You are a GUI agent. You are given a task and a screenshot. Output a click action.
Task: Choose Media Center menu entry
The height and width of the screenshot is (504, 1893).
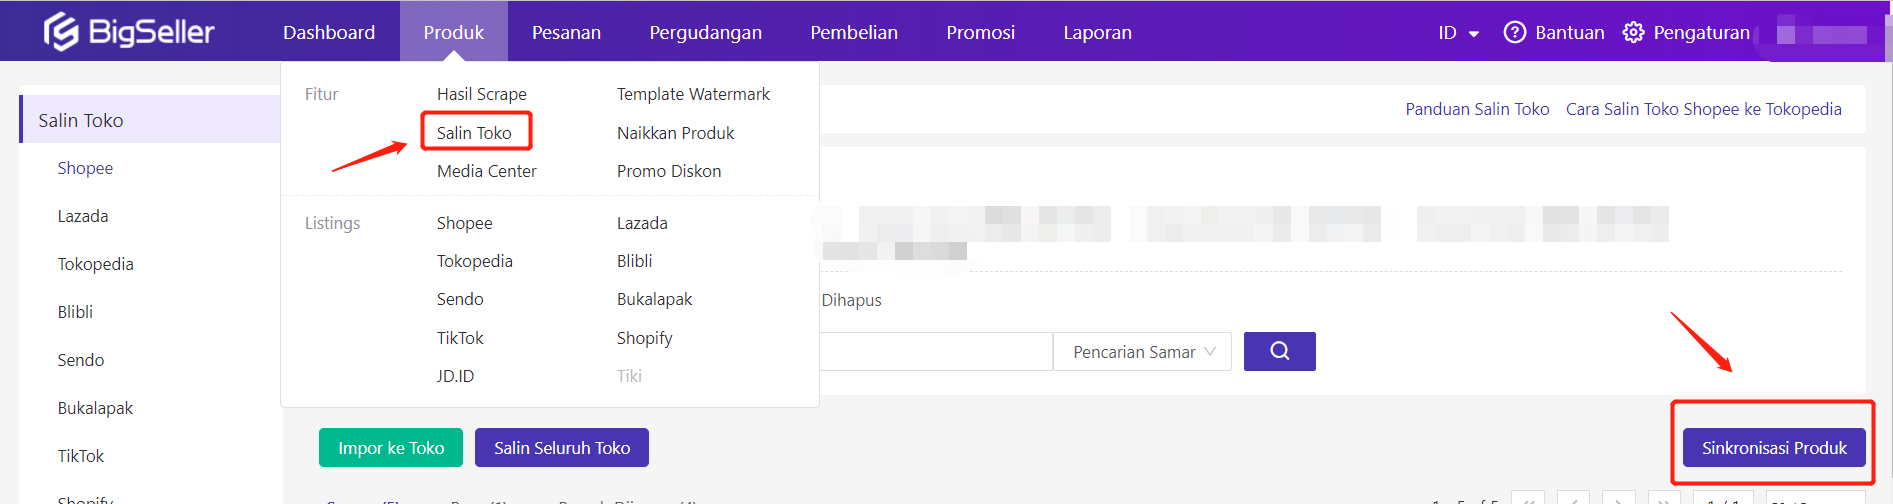click(x=486, y=171)
